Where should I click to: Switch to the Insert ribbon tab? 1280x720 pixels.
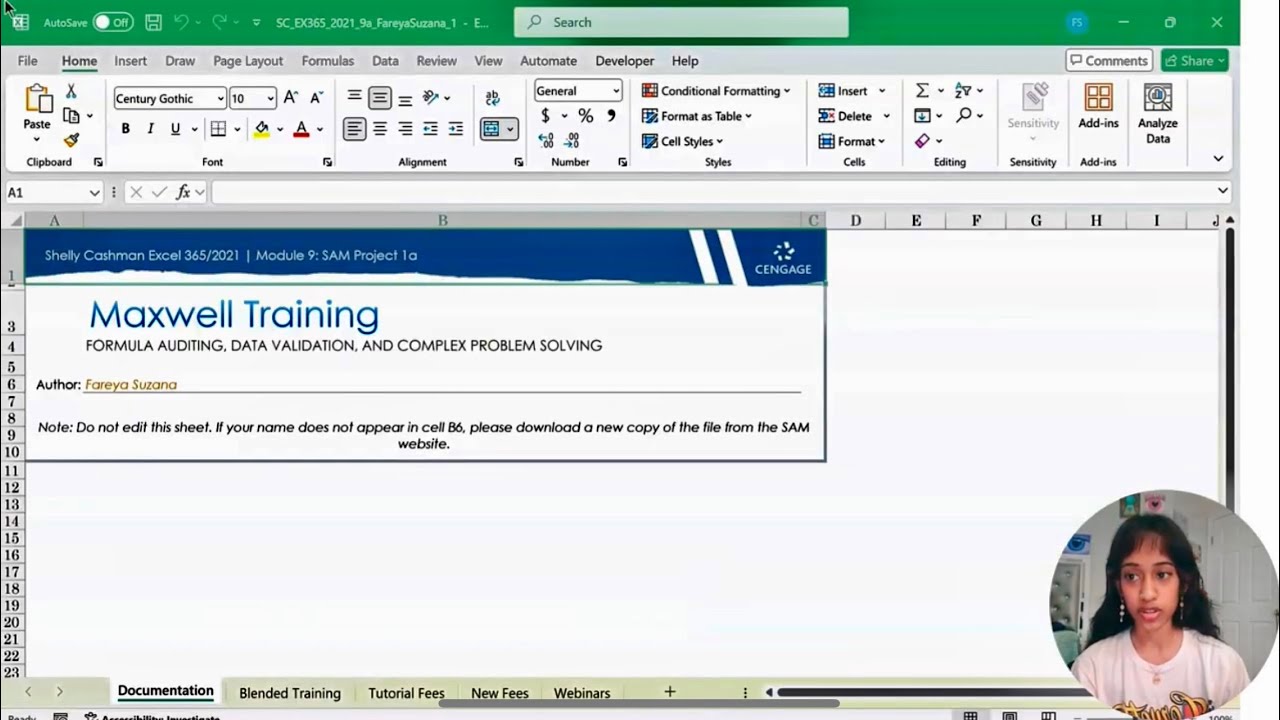pos(130,61)
